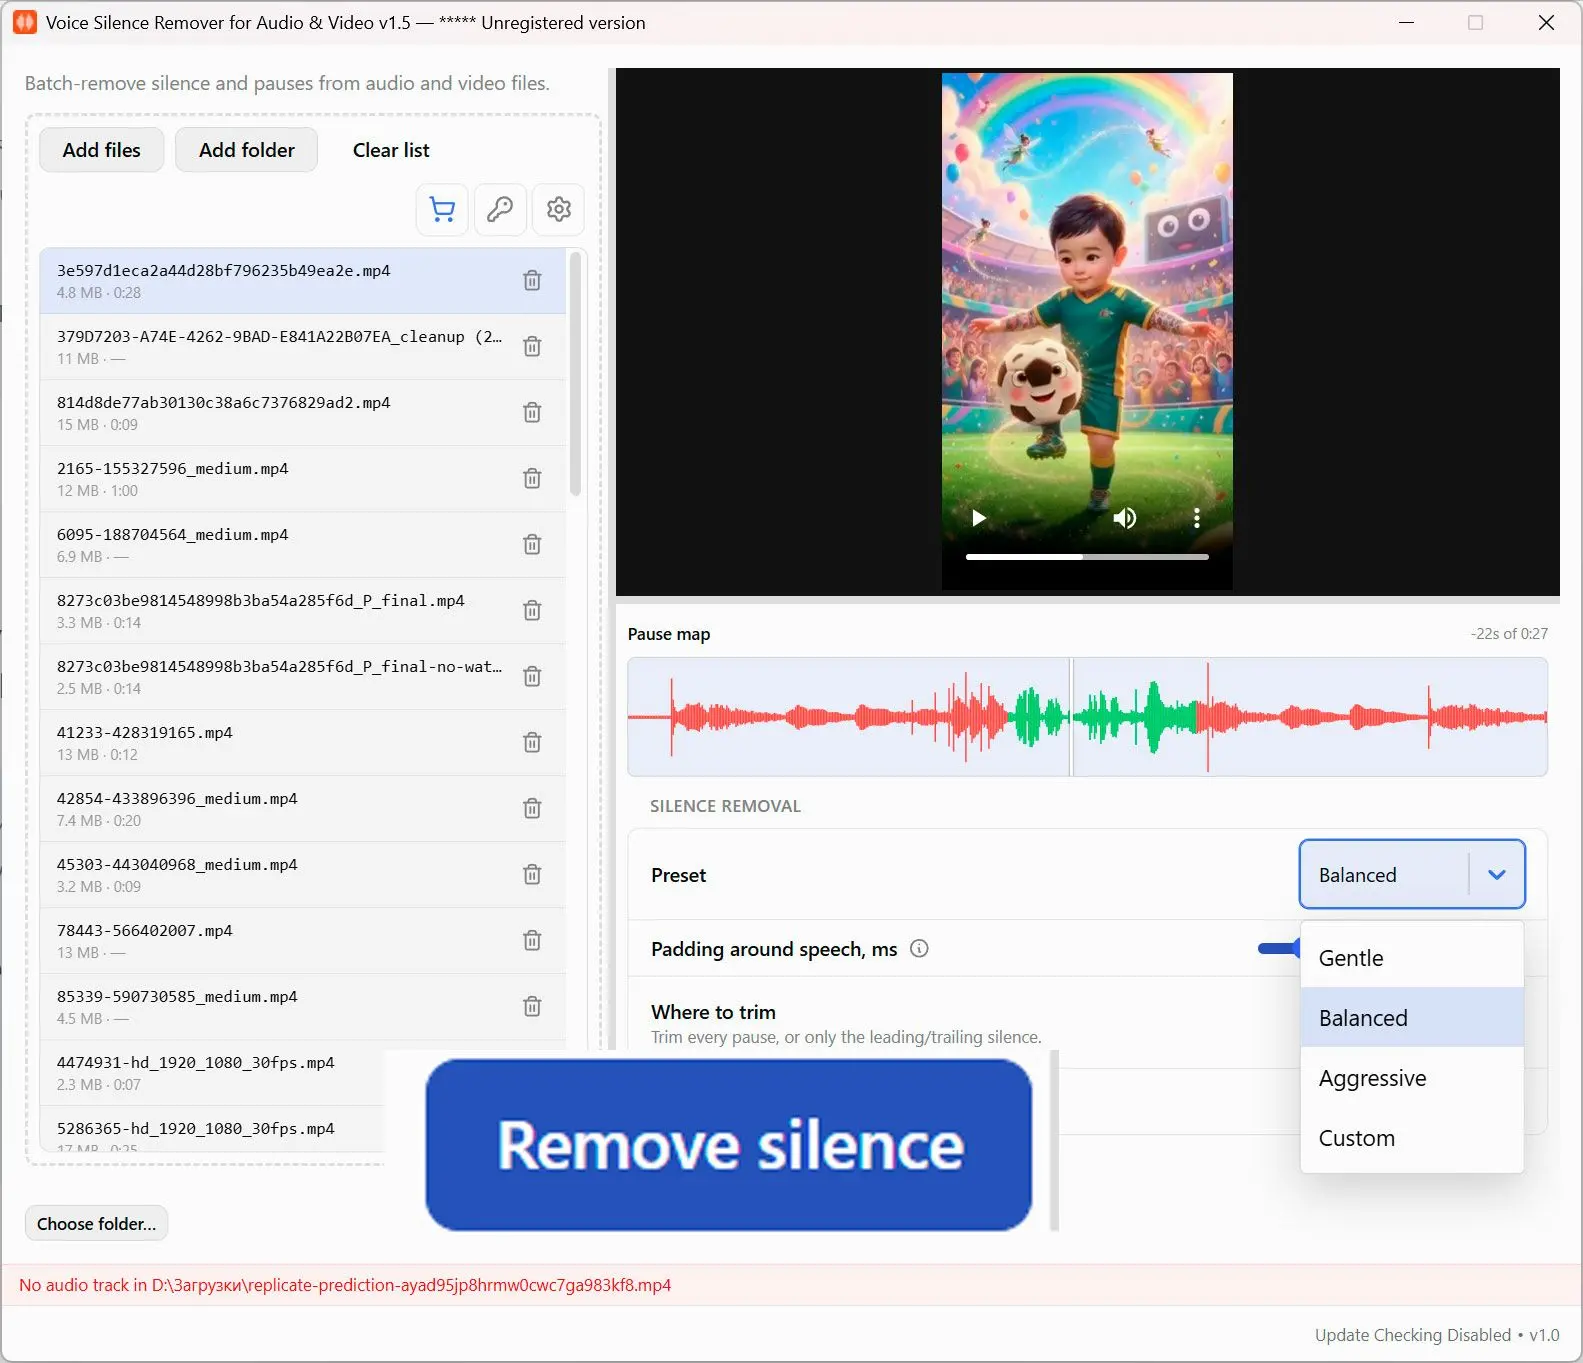Screen dimensions: 1583x1363
Task: Remove 2165-155327596_medium.mp4 with its trash icon
Action: pyautogui.click(x=532, y=478)
